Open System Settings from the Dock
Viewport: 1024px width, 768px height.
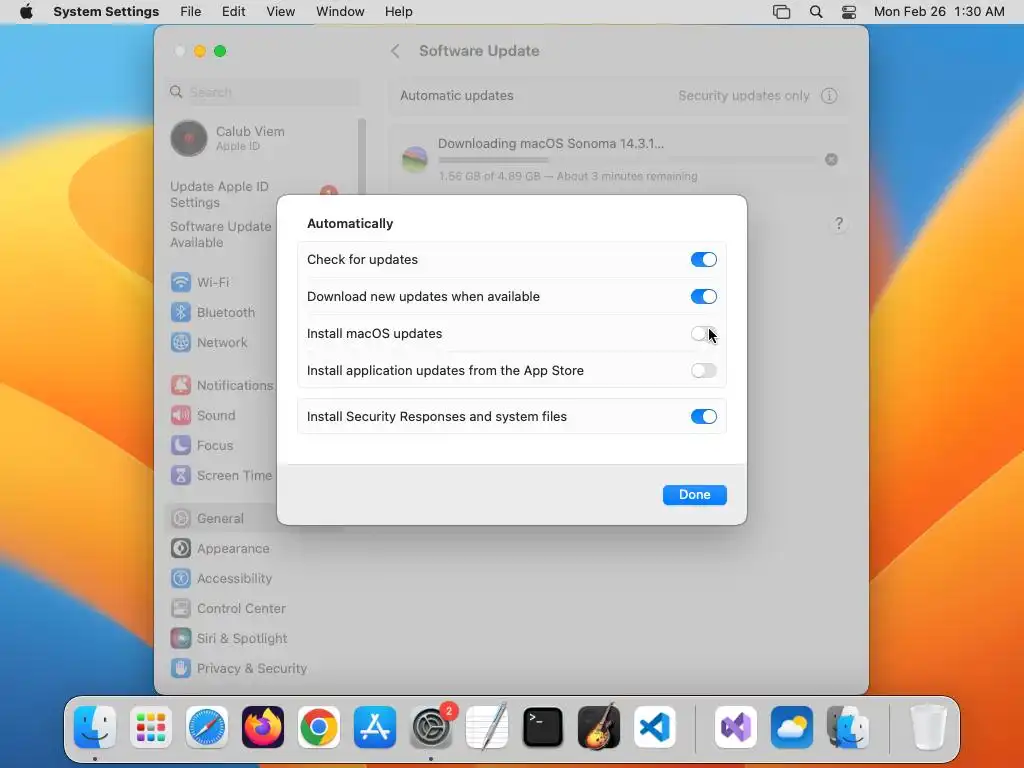[431, 727]
